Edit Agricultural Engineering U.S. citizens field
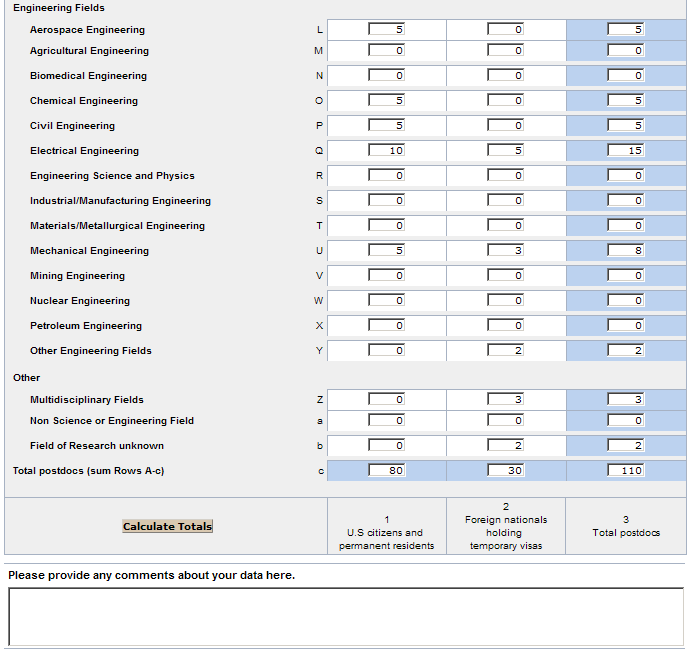 [386, 51]
